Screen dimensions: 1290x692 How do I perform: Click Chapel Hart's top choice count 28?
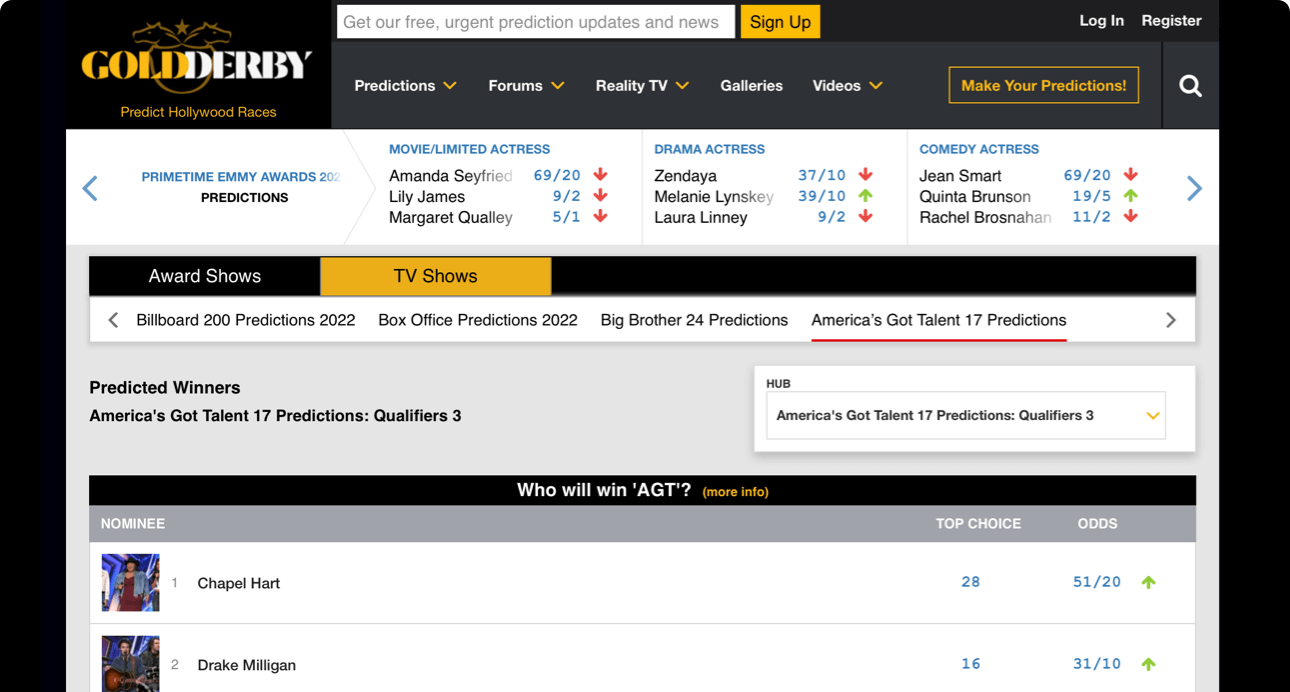coord(971,582)
